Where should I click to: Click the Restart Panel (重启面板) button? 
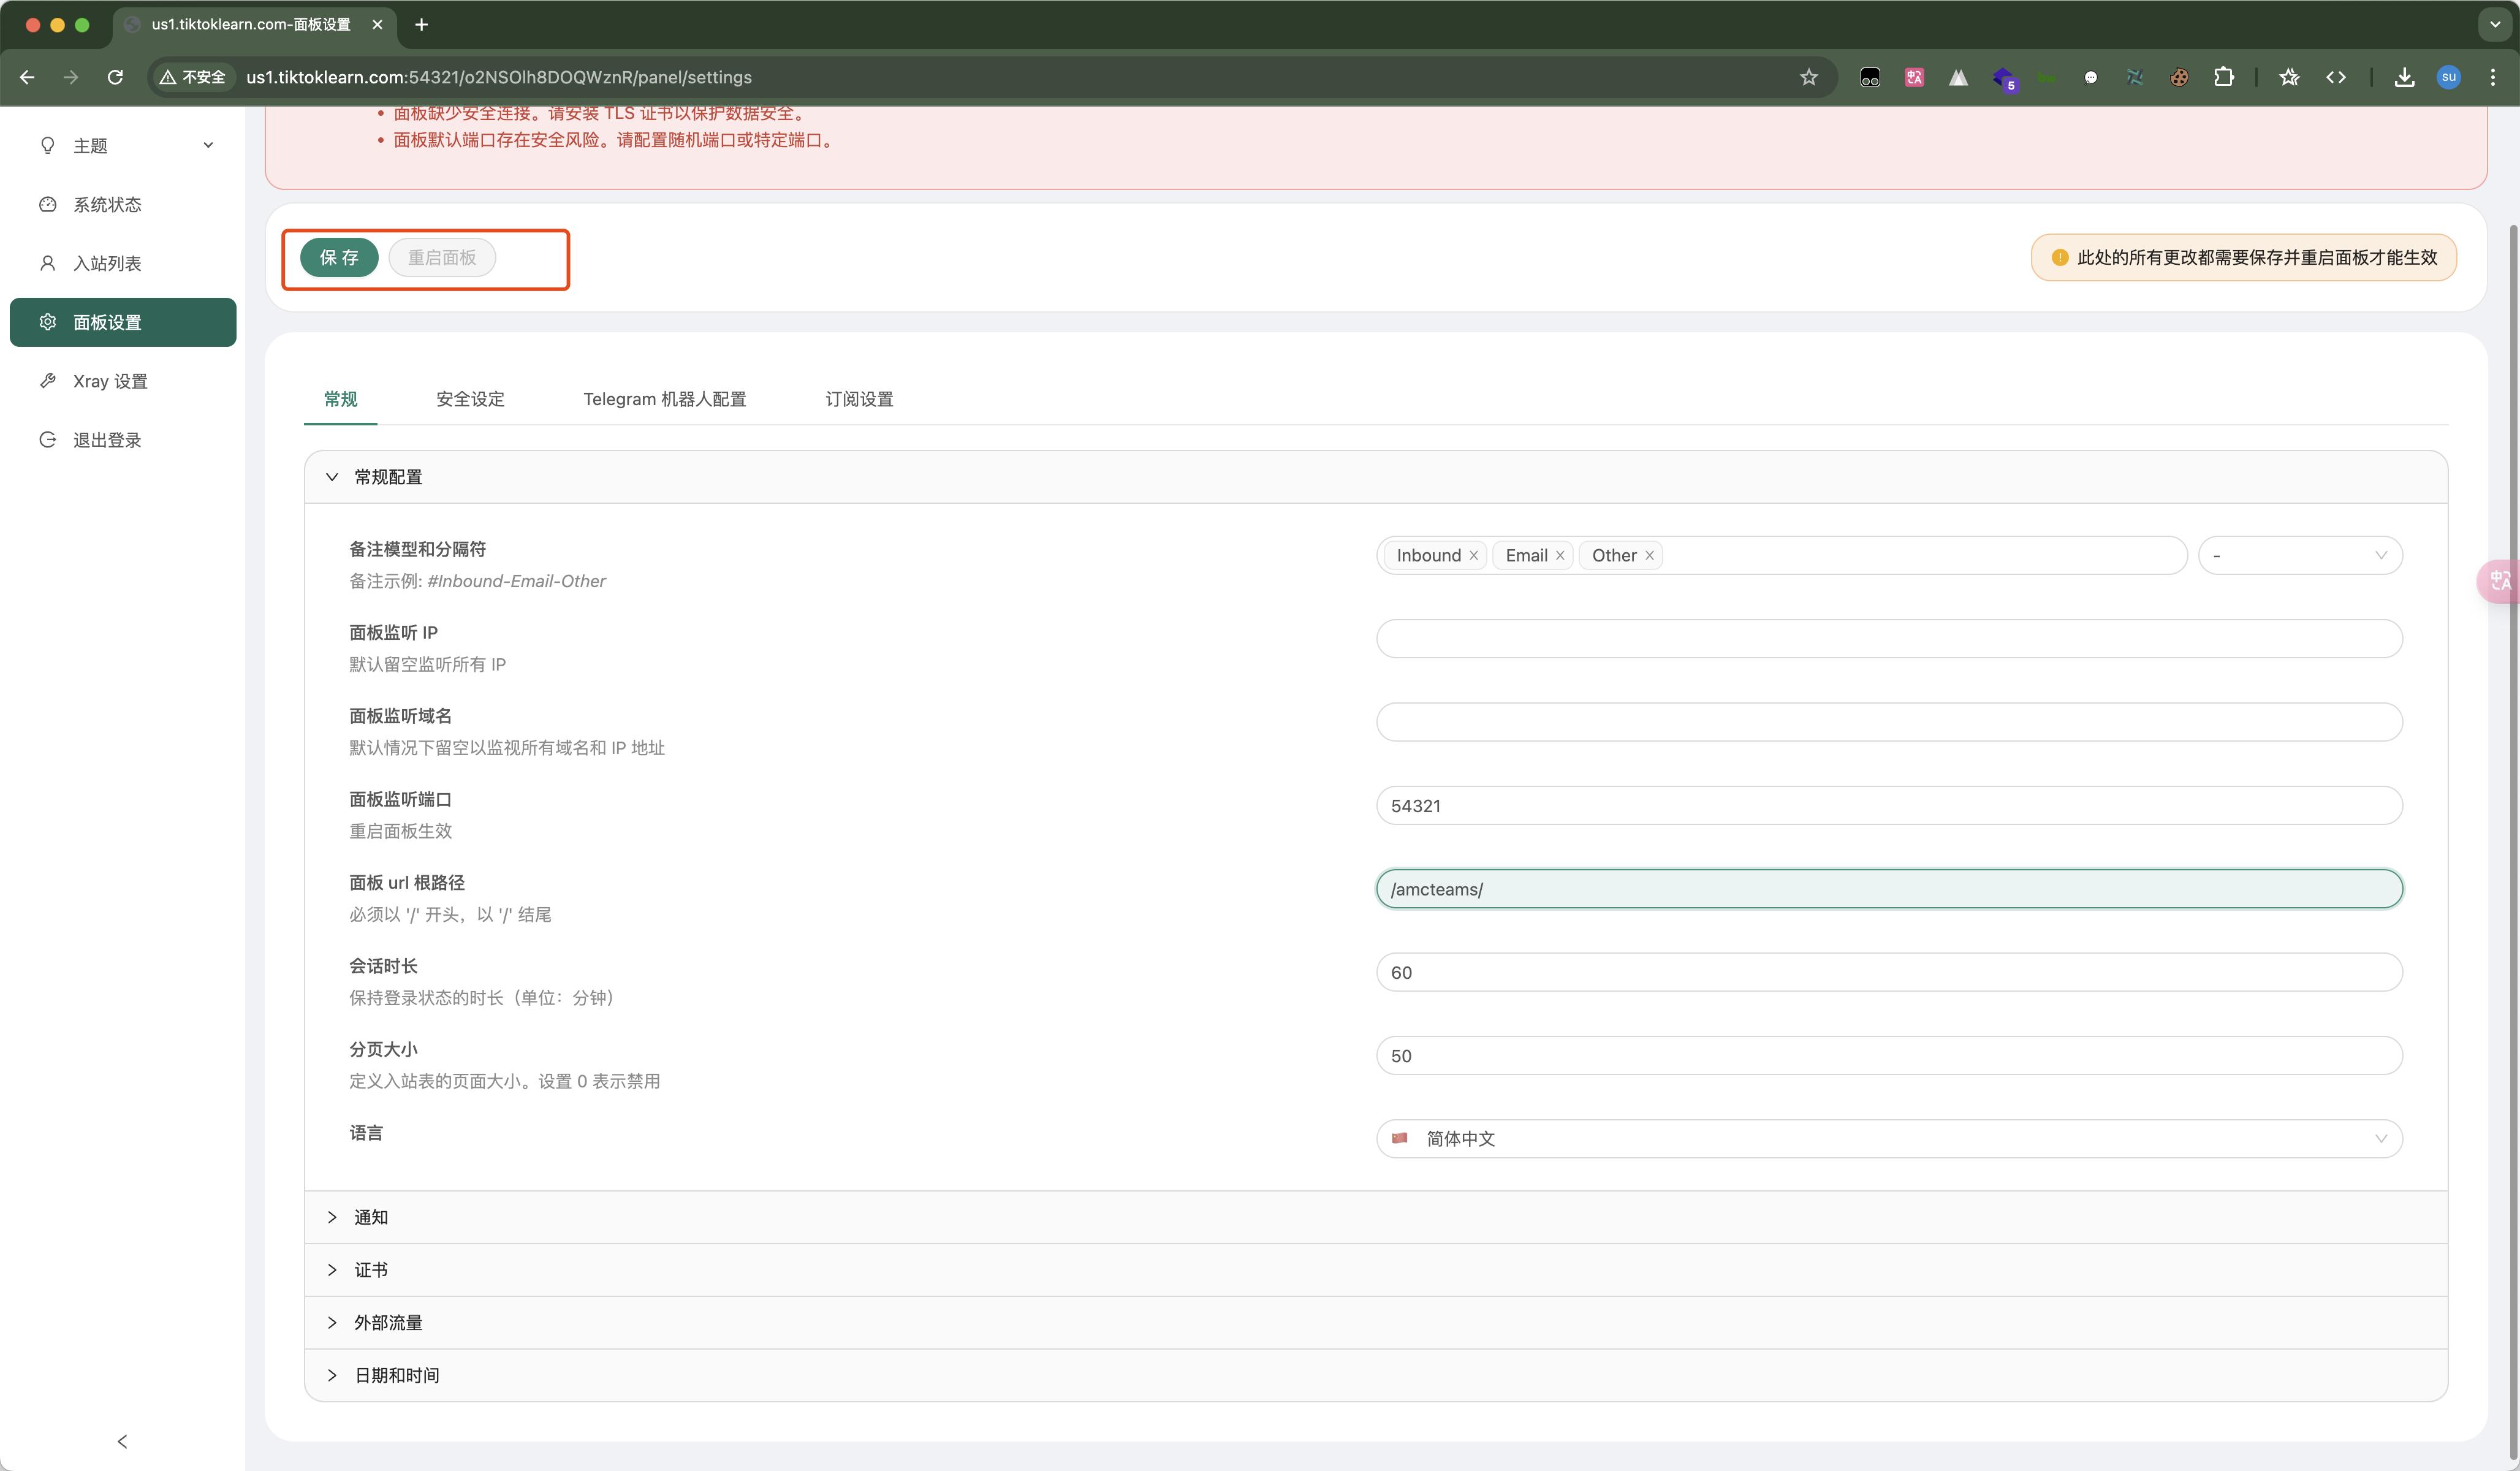(442, 257)
